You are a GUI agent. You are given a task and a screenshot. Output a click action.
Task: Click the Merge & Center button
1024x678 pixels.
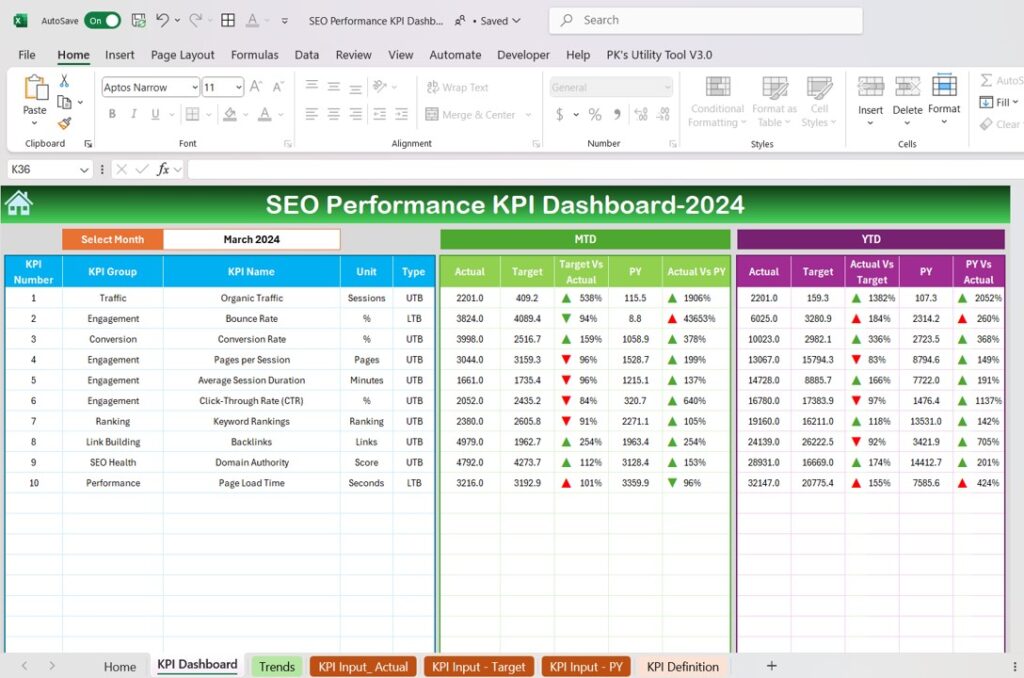tap(470, 115)
